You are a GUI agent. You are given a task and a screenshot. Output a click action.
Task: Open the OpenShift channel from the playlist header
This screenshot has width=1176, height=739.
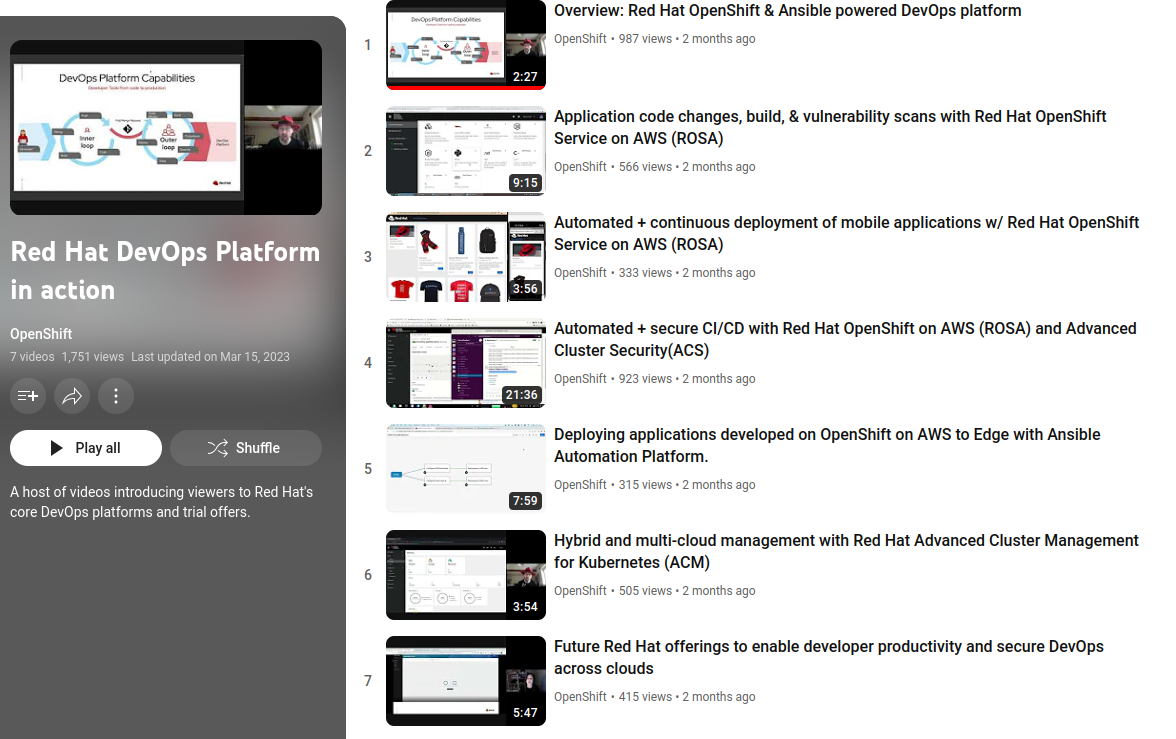tap(41, 333)
